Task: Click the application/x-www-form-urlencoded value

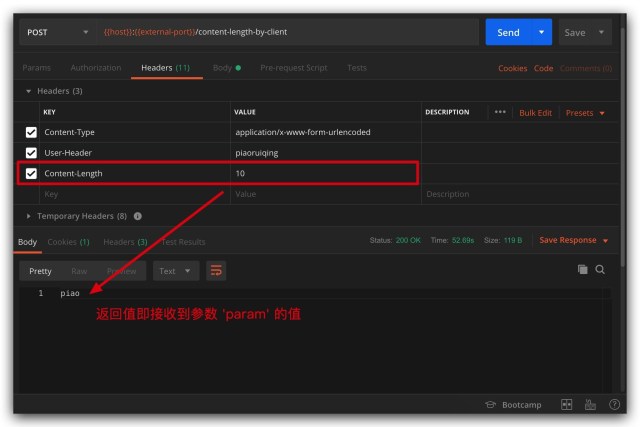Action: point(303,132)
